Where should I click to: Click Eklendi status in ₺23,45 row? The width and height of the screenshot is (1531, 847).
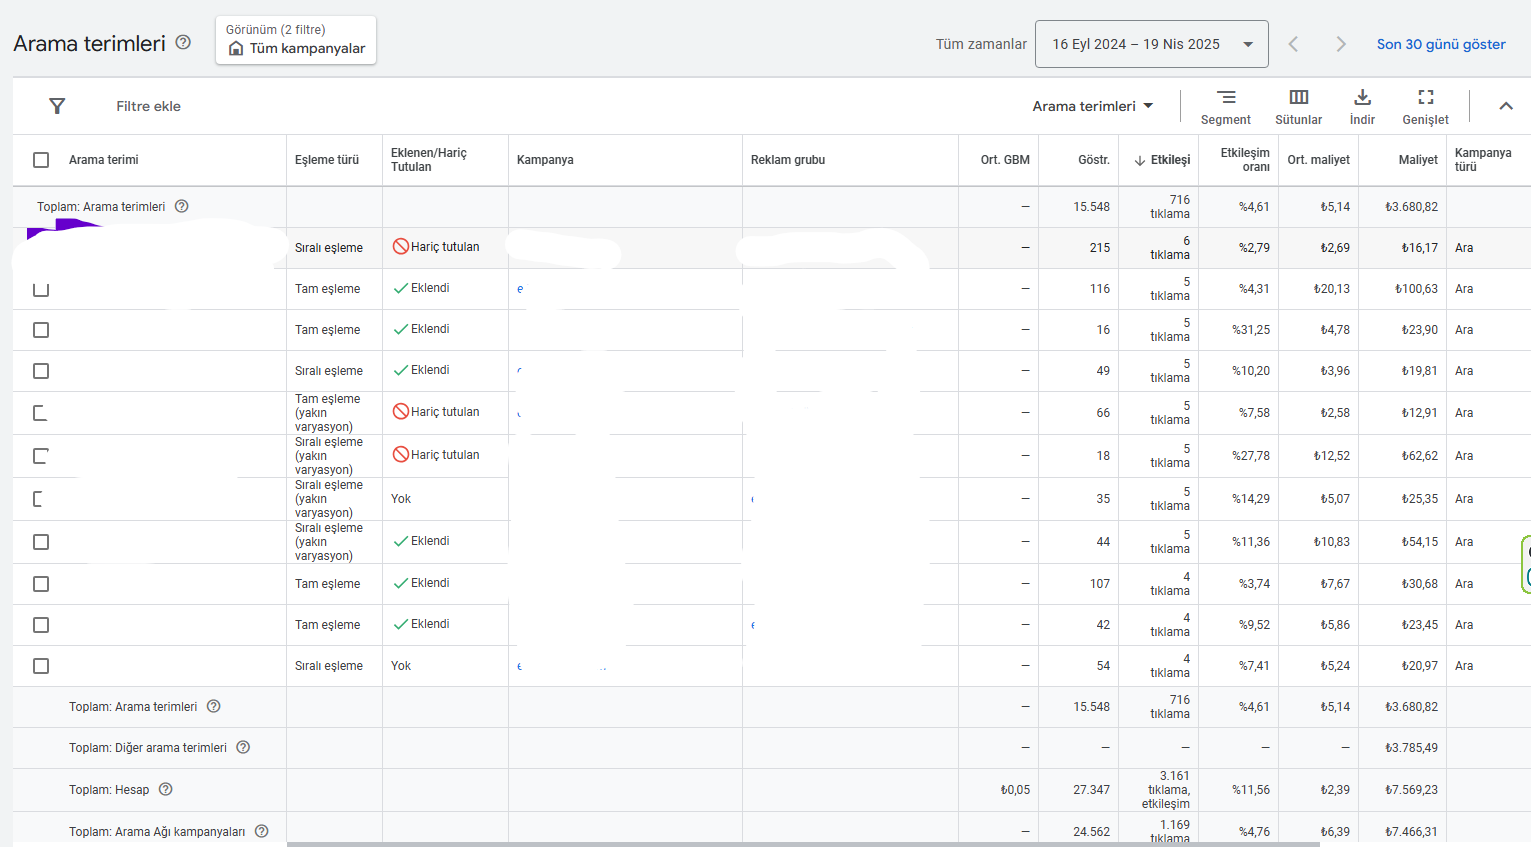421,624
